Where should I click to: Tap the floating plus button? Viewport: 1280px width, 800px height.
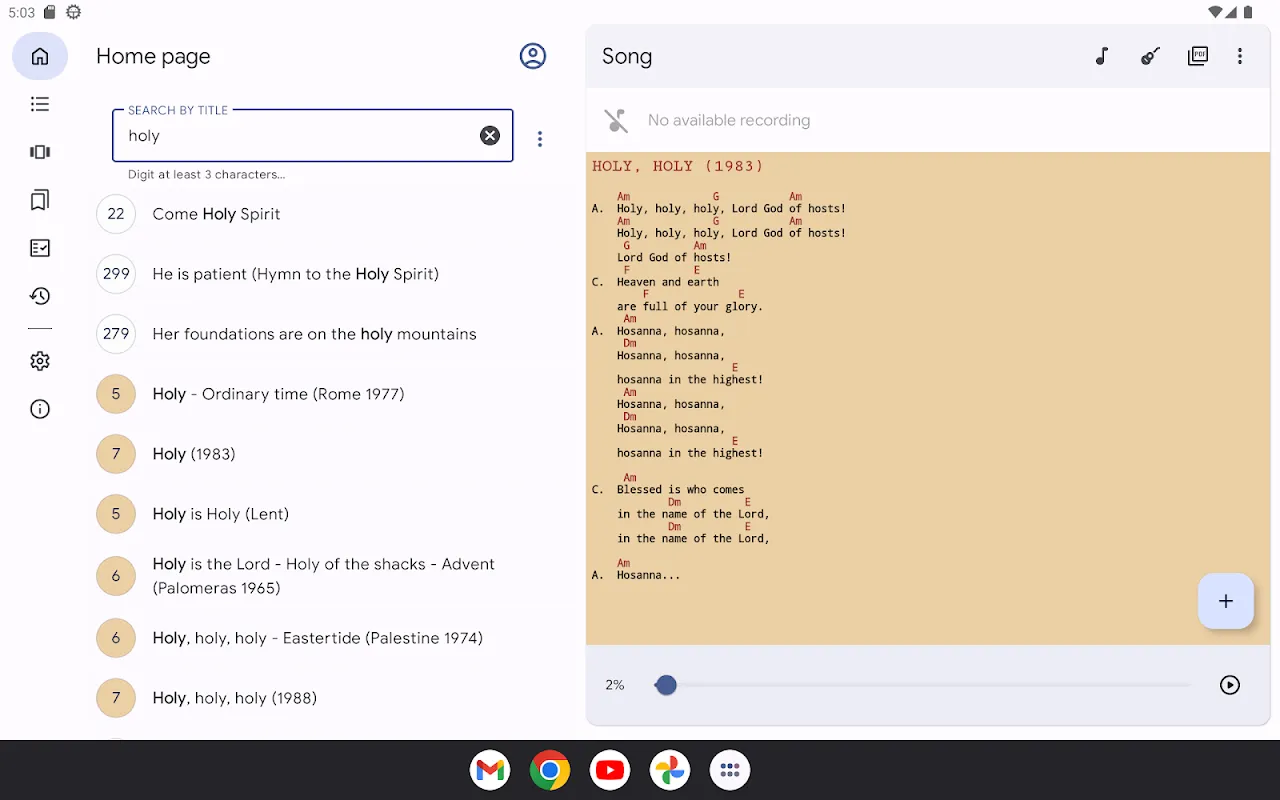pyautogui.click(x=1226, y=601)
